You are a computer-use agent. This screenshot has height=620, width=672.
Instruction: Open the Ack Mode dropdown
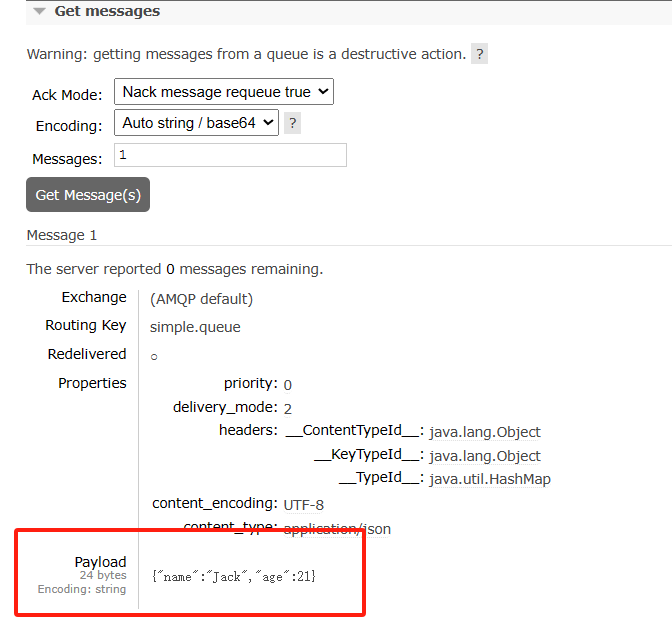[223, 92]
